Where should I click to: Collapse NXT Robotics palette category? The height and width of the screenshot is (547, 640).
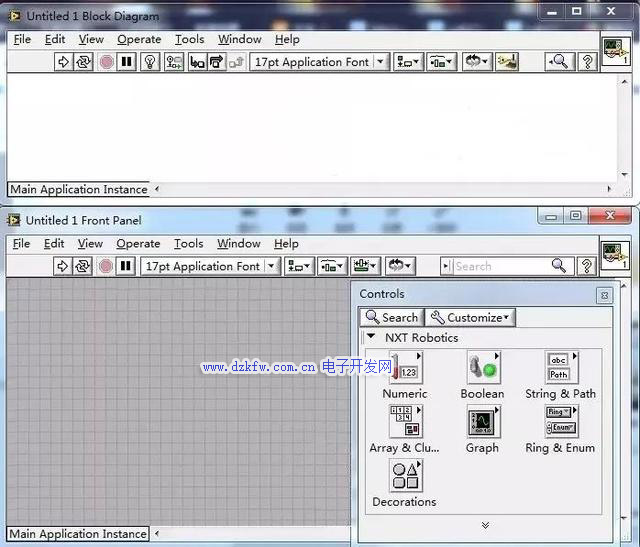point(371,337)
